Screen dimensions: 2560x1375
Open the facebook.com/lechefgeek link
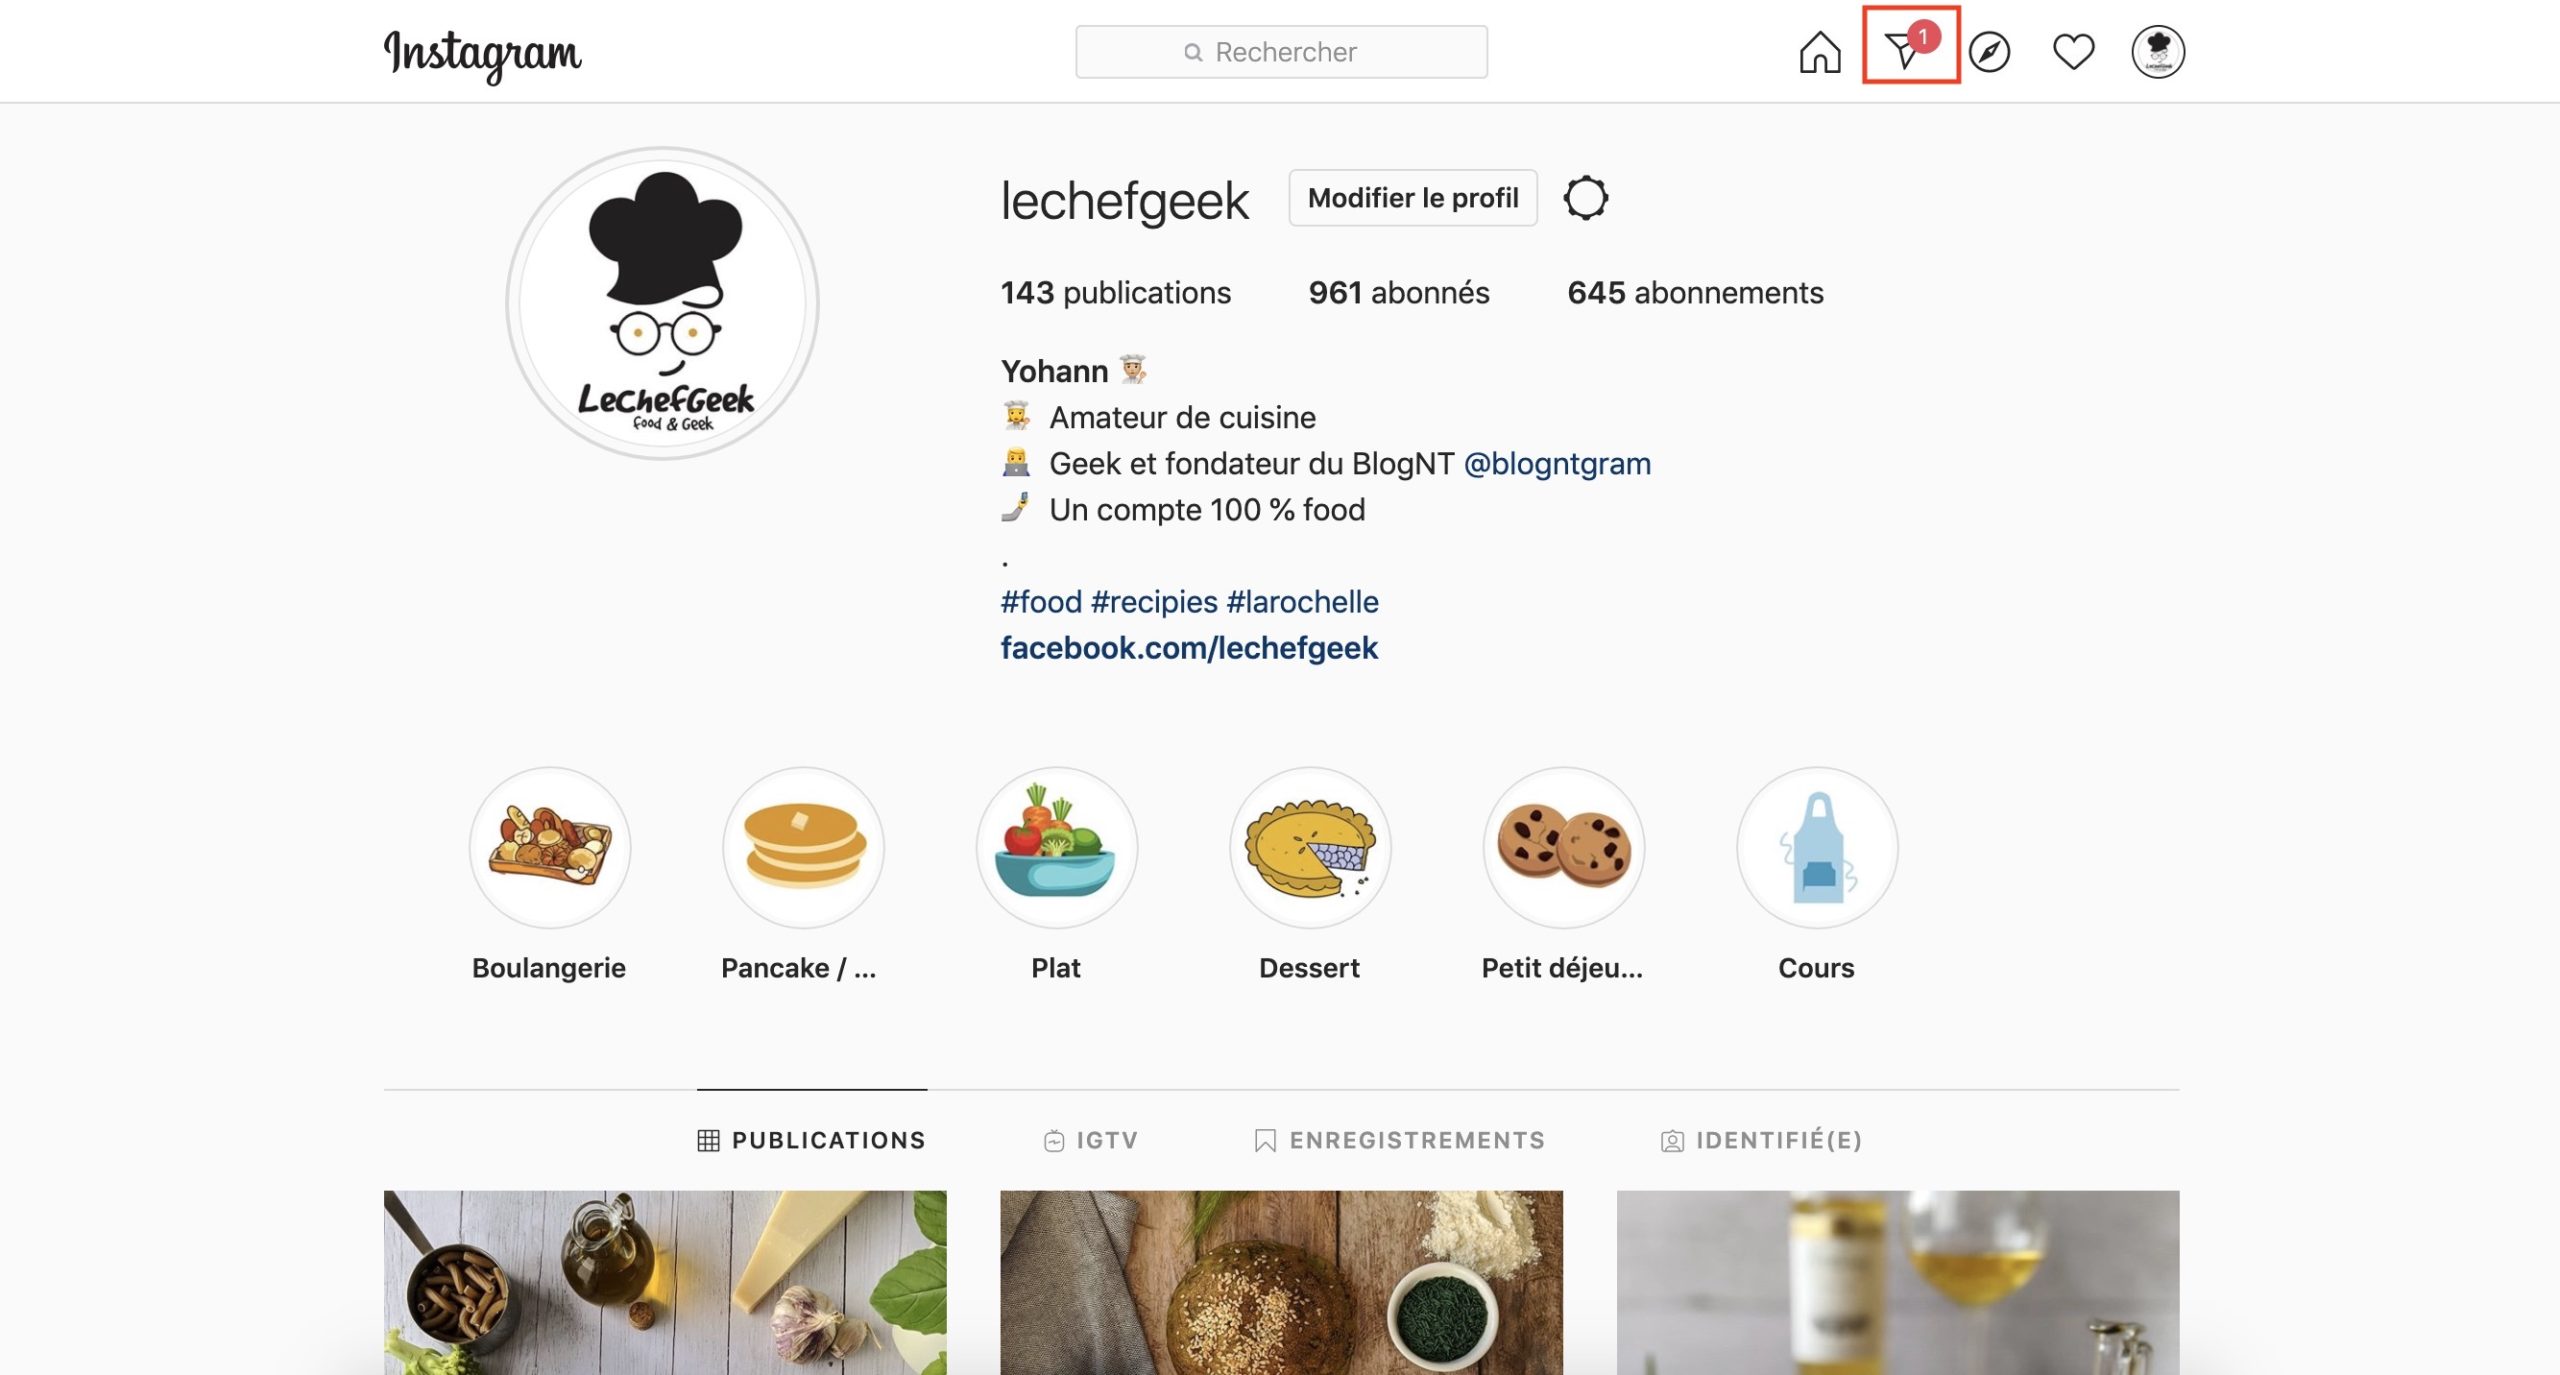pyautogui.click(x=1189, y=648)
